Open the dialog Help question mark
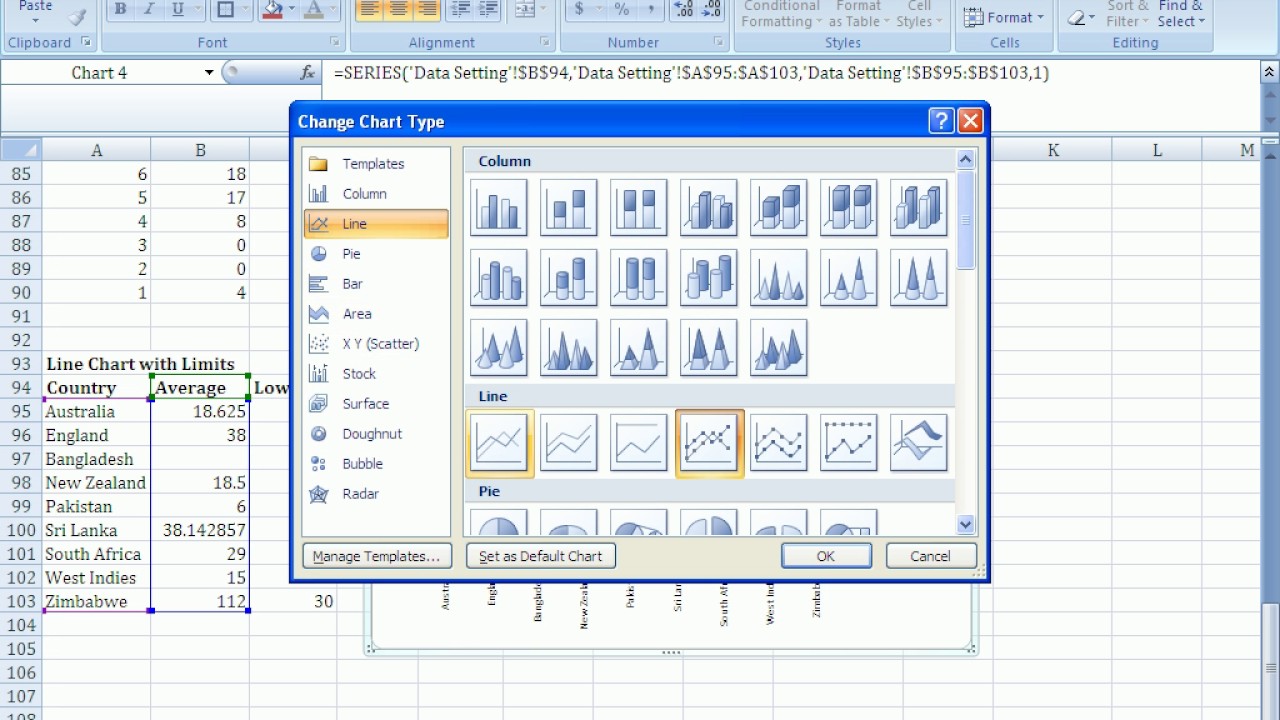 (941, 121)
